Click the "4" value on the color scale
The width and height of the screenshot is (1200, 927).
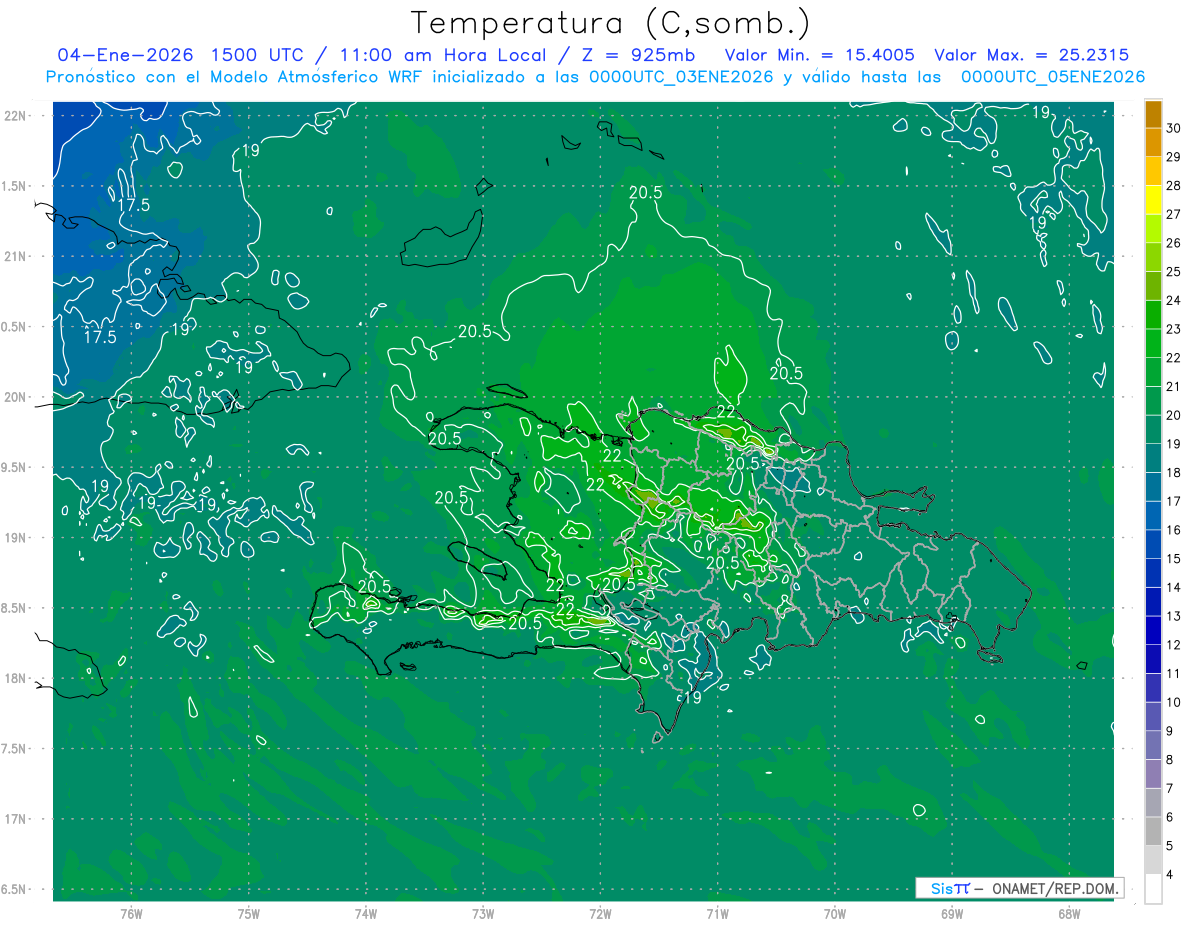[1170, 874]
